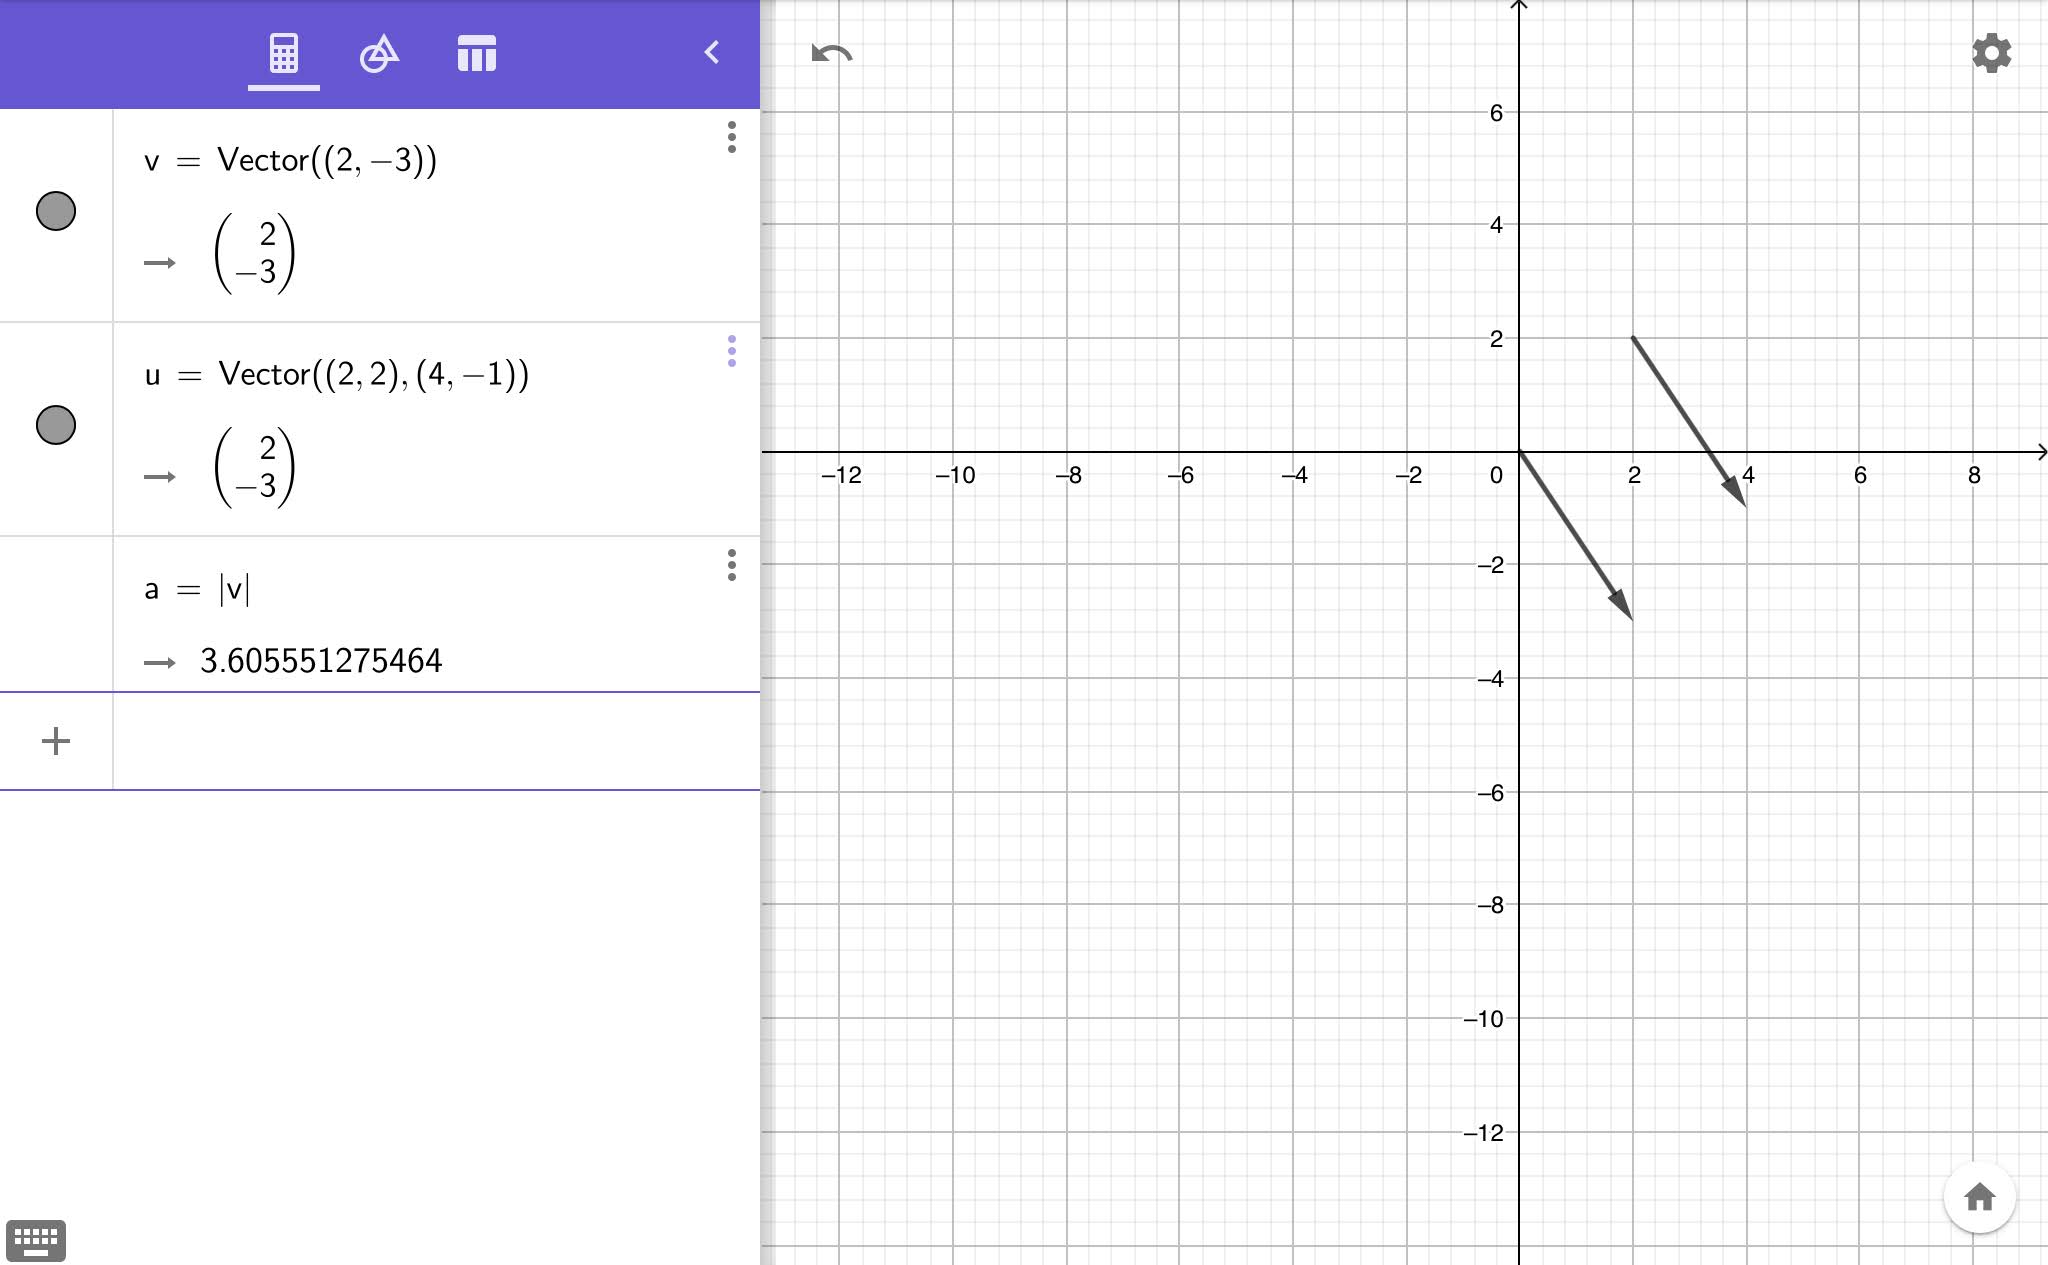Click the plus icon to add input
Viewport: 2048px width, 1265px height.
56,741
